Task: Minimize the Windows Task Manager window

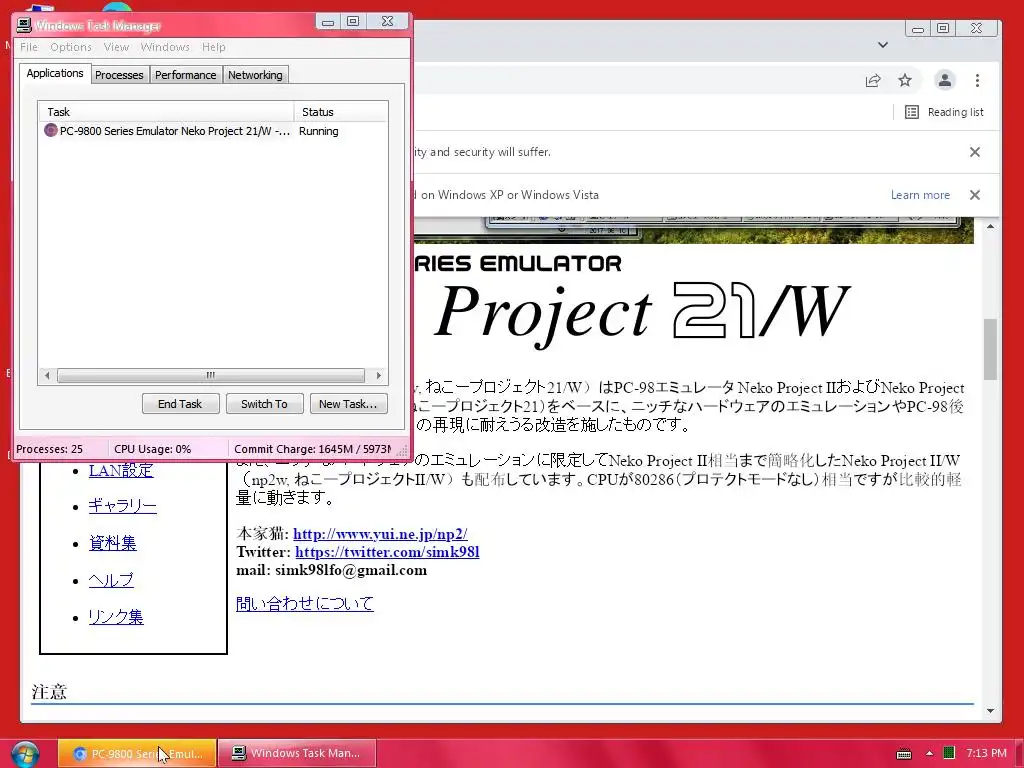Action: pos(328,22)
